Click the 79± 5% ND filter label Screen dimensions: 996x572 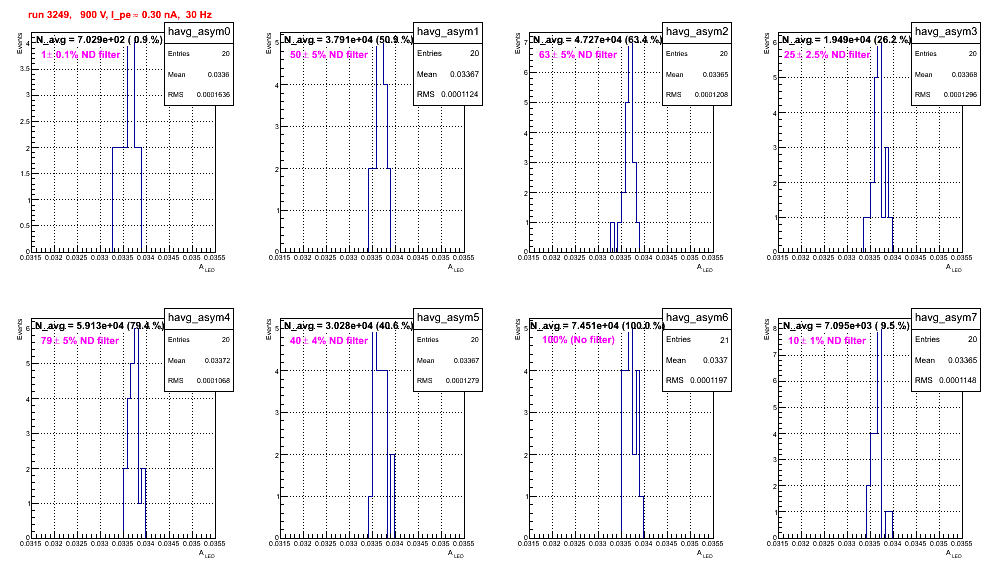click(80, 341)
